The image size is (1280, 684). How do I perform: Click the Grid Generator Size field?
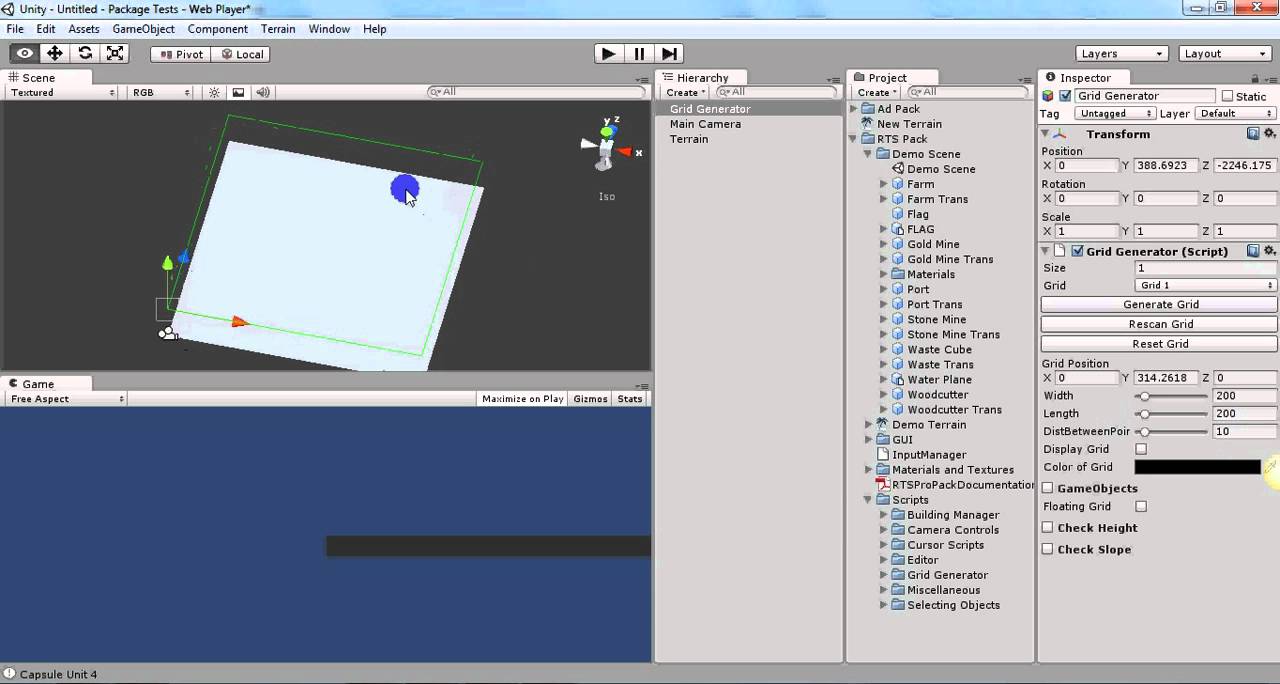tap(1206, 268)
